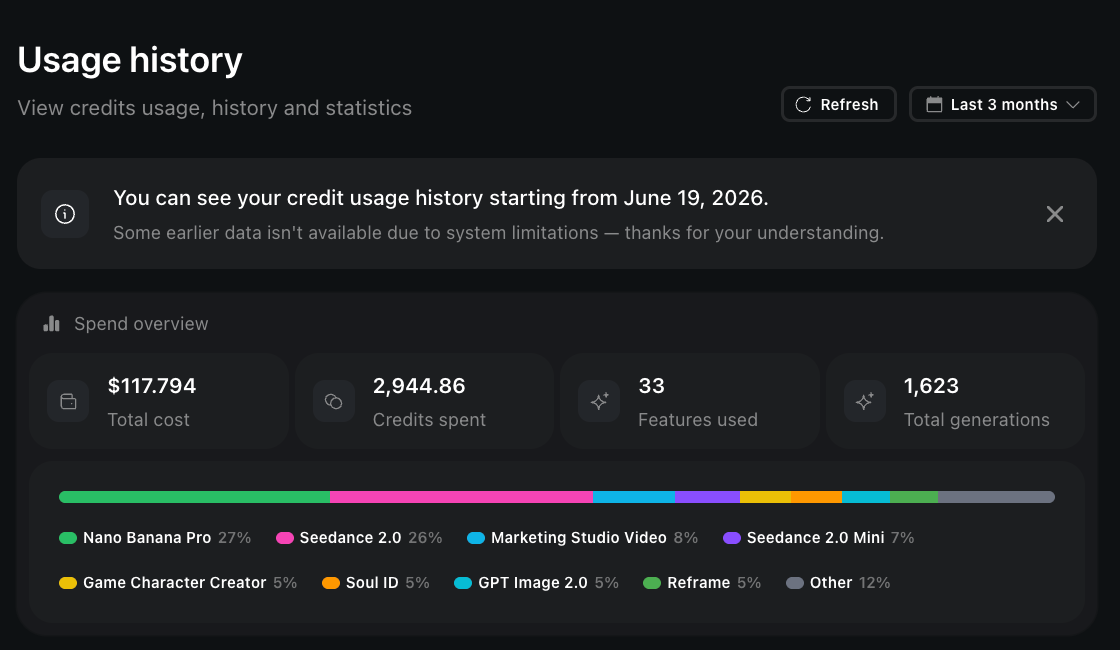
Task: Select the green Nano Banana Pro bar segment
Action: click(x=194, y=497)
